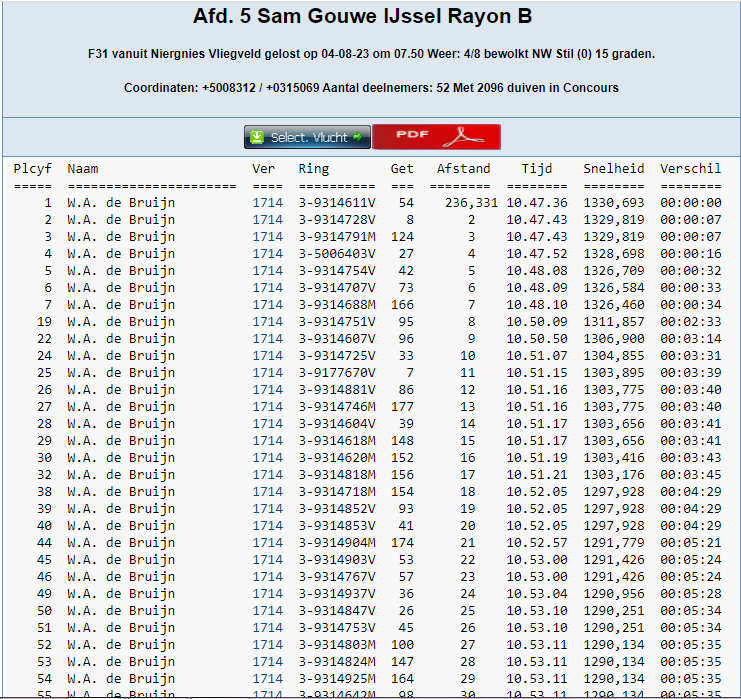Click the difference value 00:00:16
This screenshot has width=741, height=699.
690,254
